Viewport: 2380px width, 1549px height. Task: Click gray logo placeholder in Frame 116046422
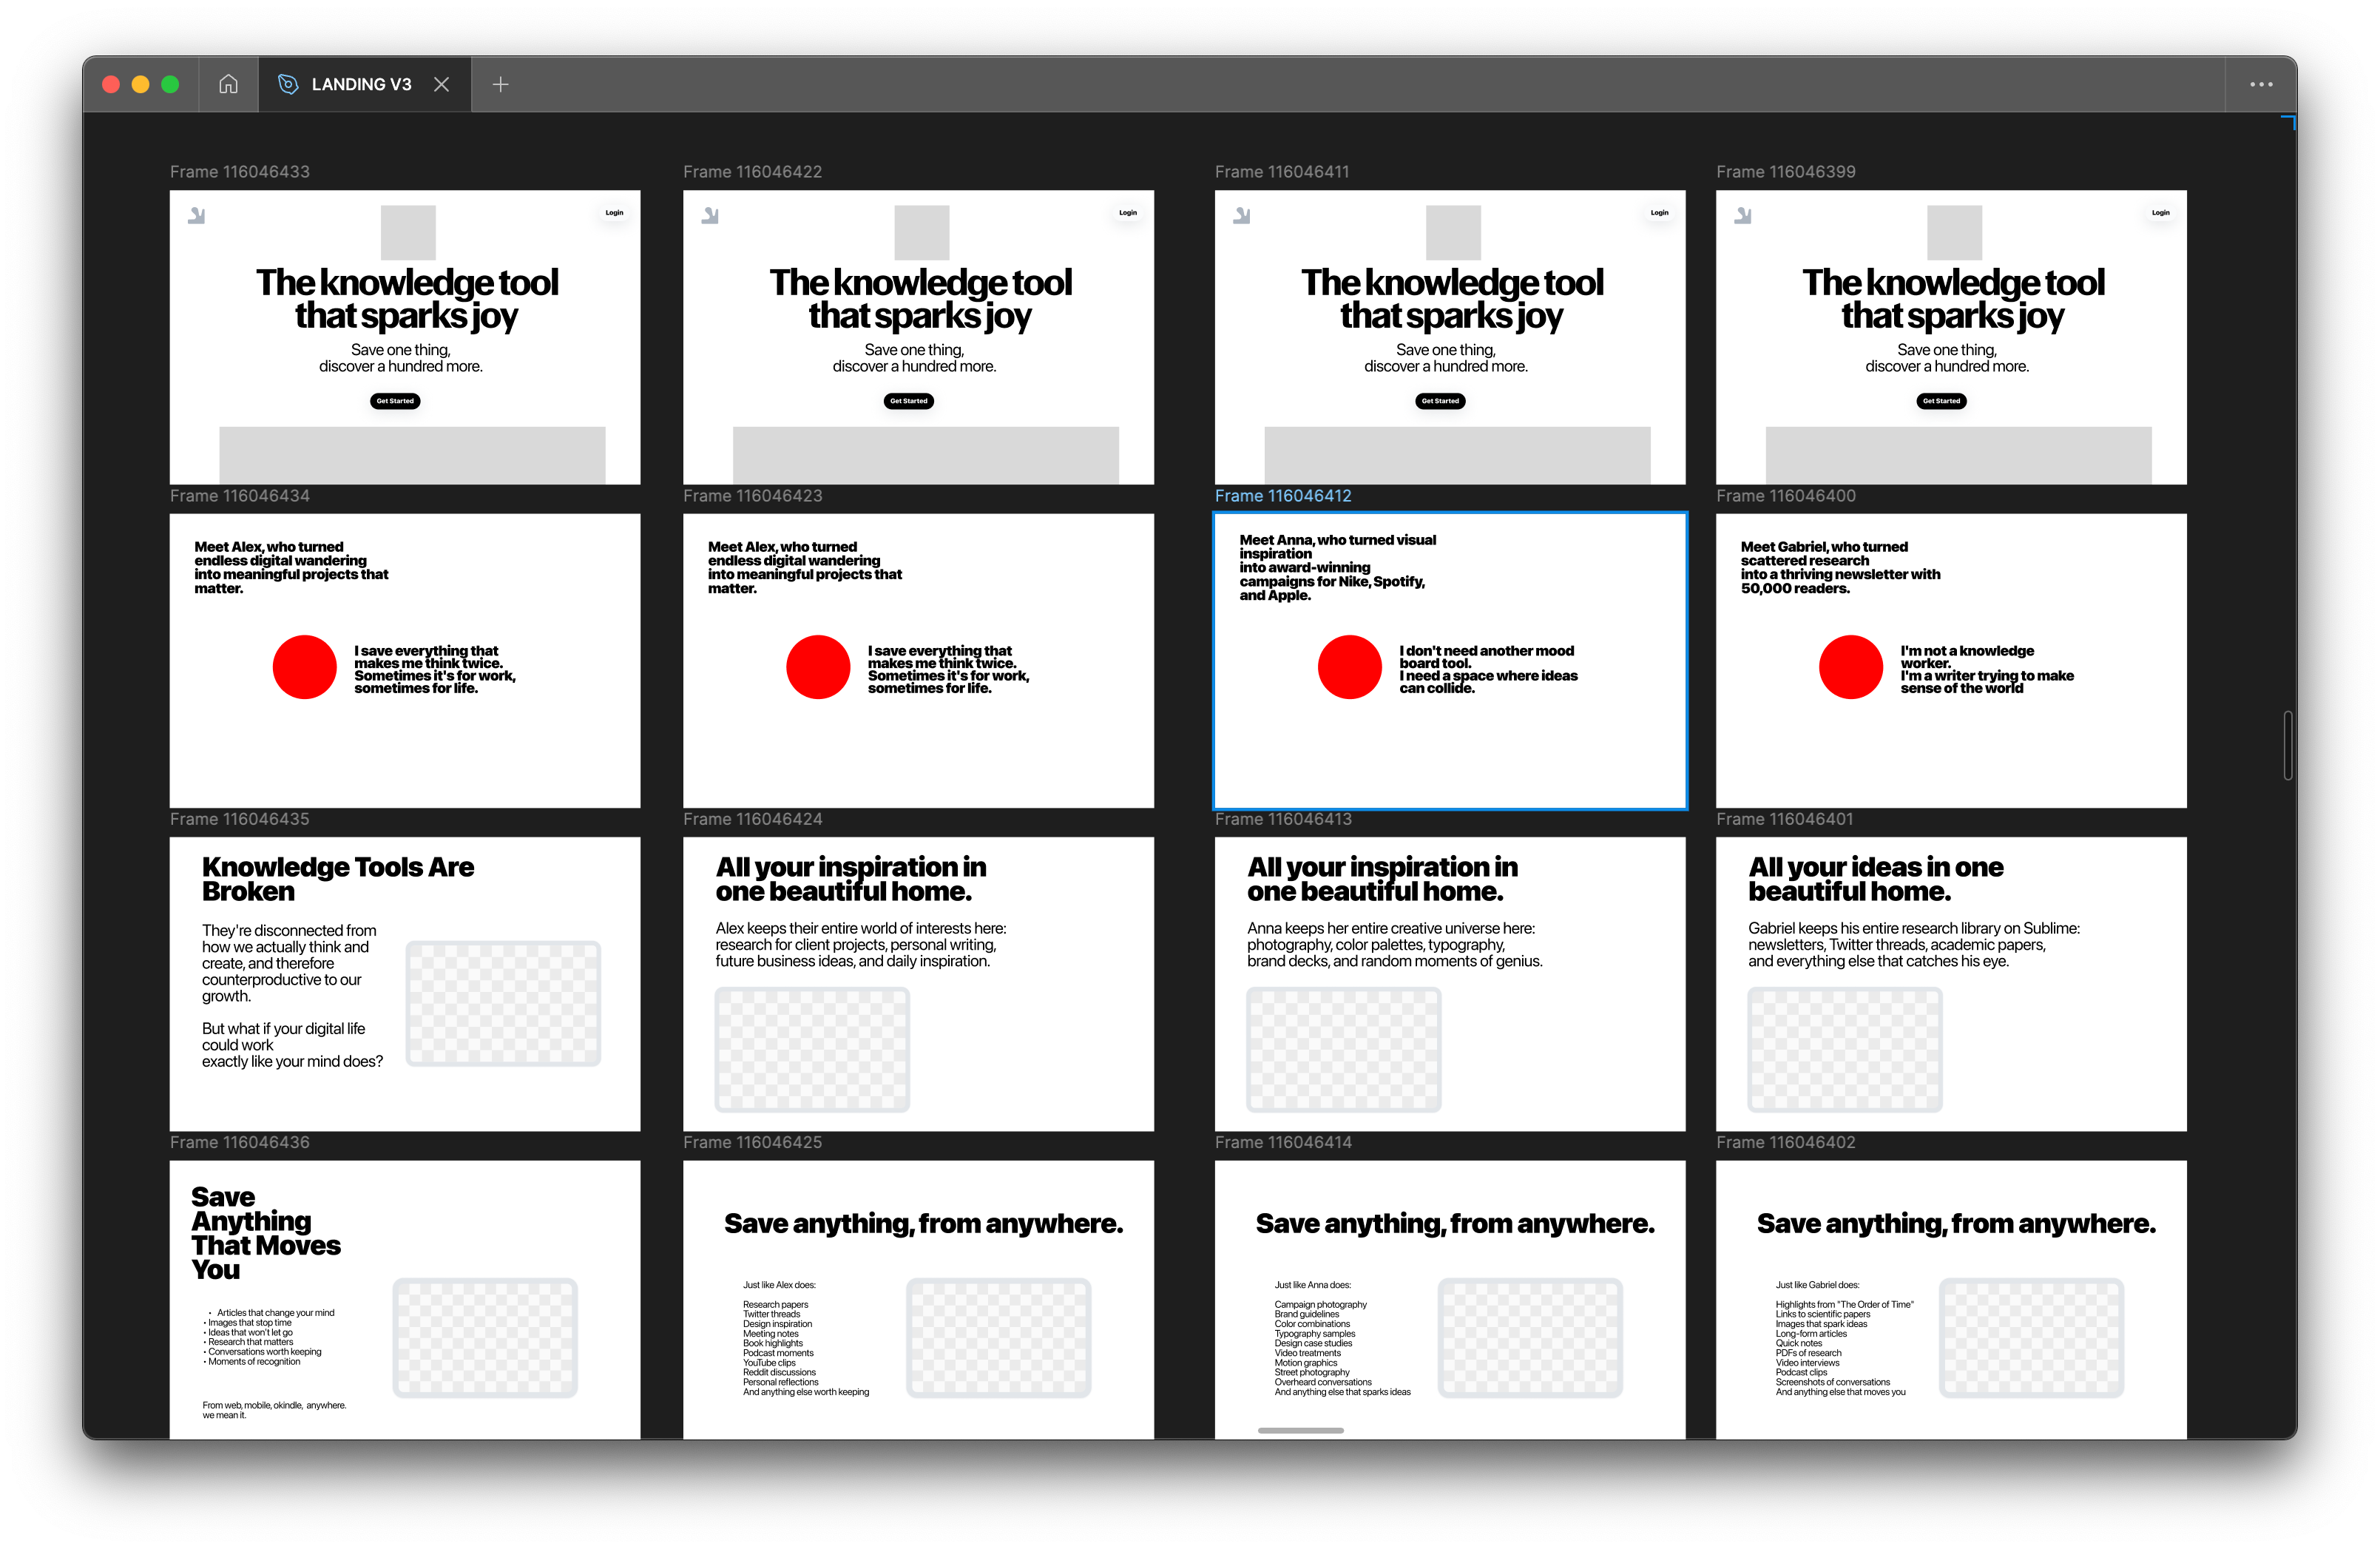921,232
